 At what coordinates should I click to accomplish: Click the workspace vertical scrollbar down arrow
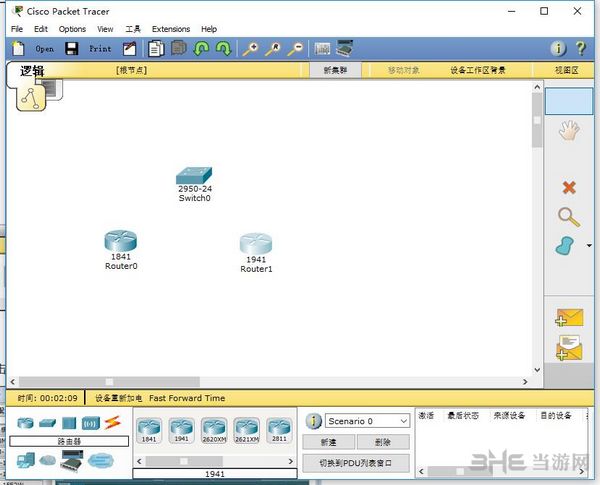click(x=537, y=370)
